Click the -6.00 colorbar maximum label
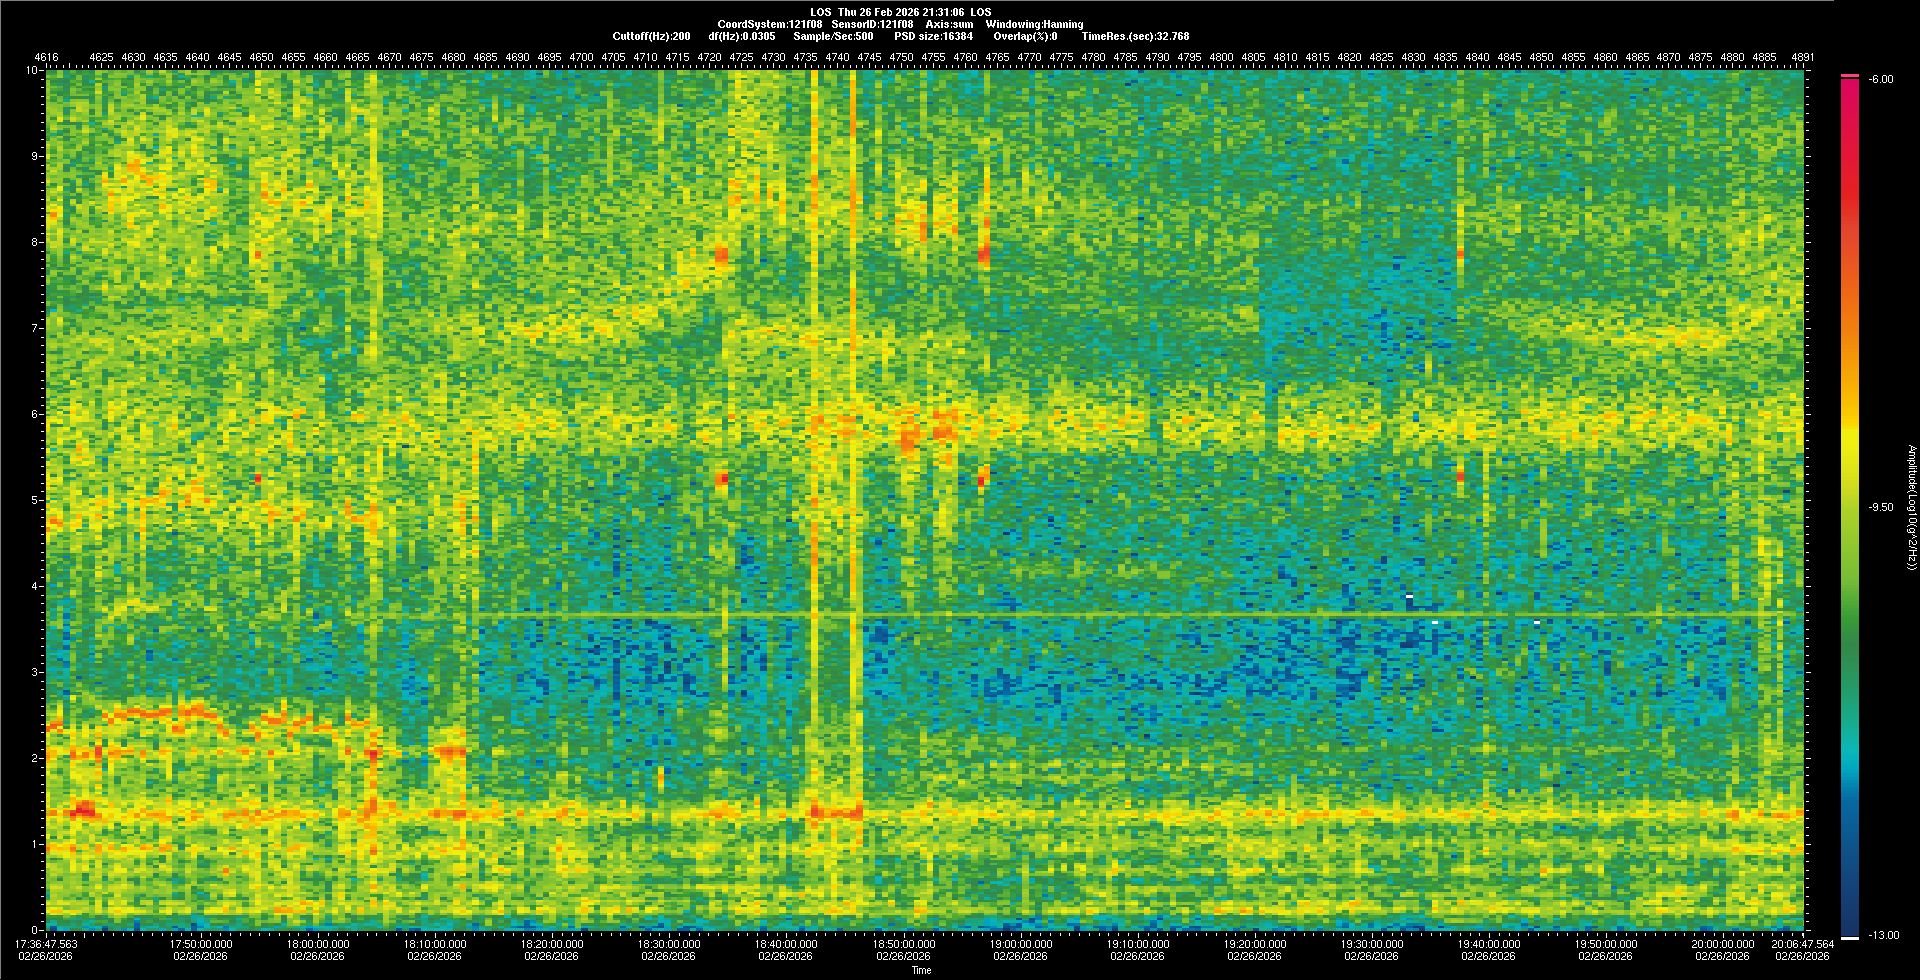This screenshot has height=980, width=1920. click(1879, 79)
